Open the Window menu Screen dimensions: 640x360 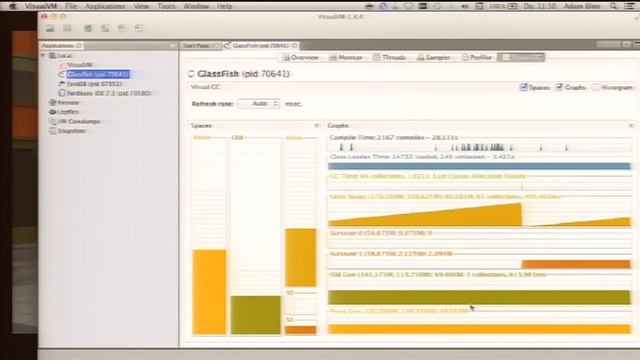(x=196, y=6)
